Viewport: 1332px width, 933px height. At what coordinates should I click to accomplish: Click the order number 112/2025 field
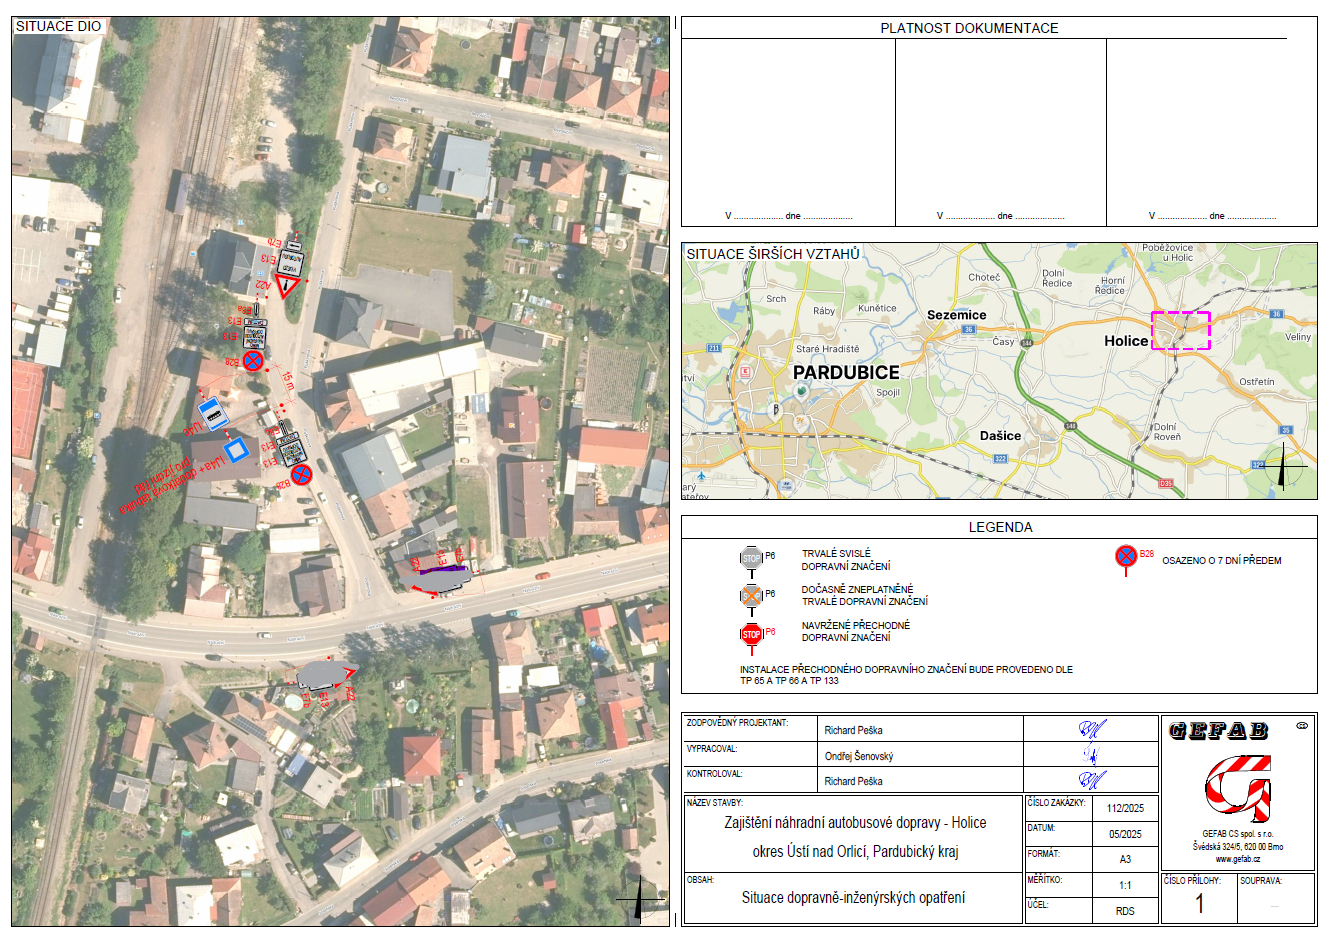click(x=1125, y=808)
